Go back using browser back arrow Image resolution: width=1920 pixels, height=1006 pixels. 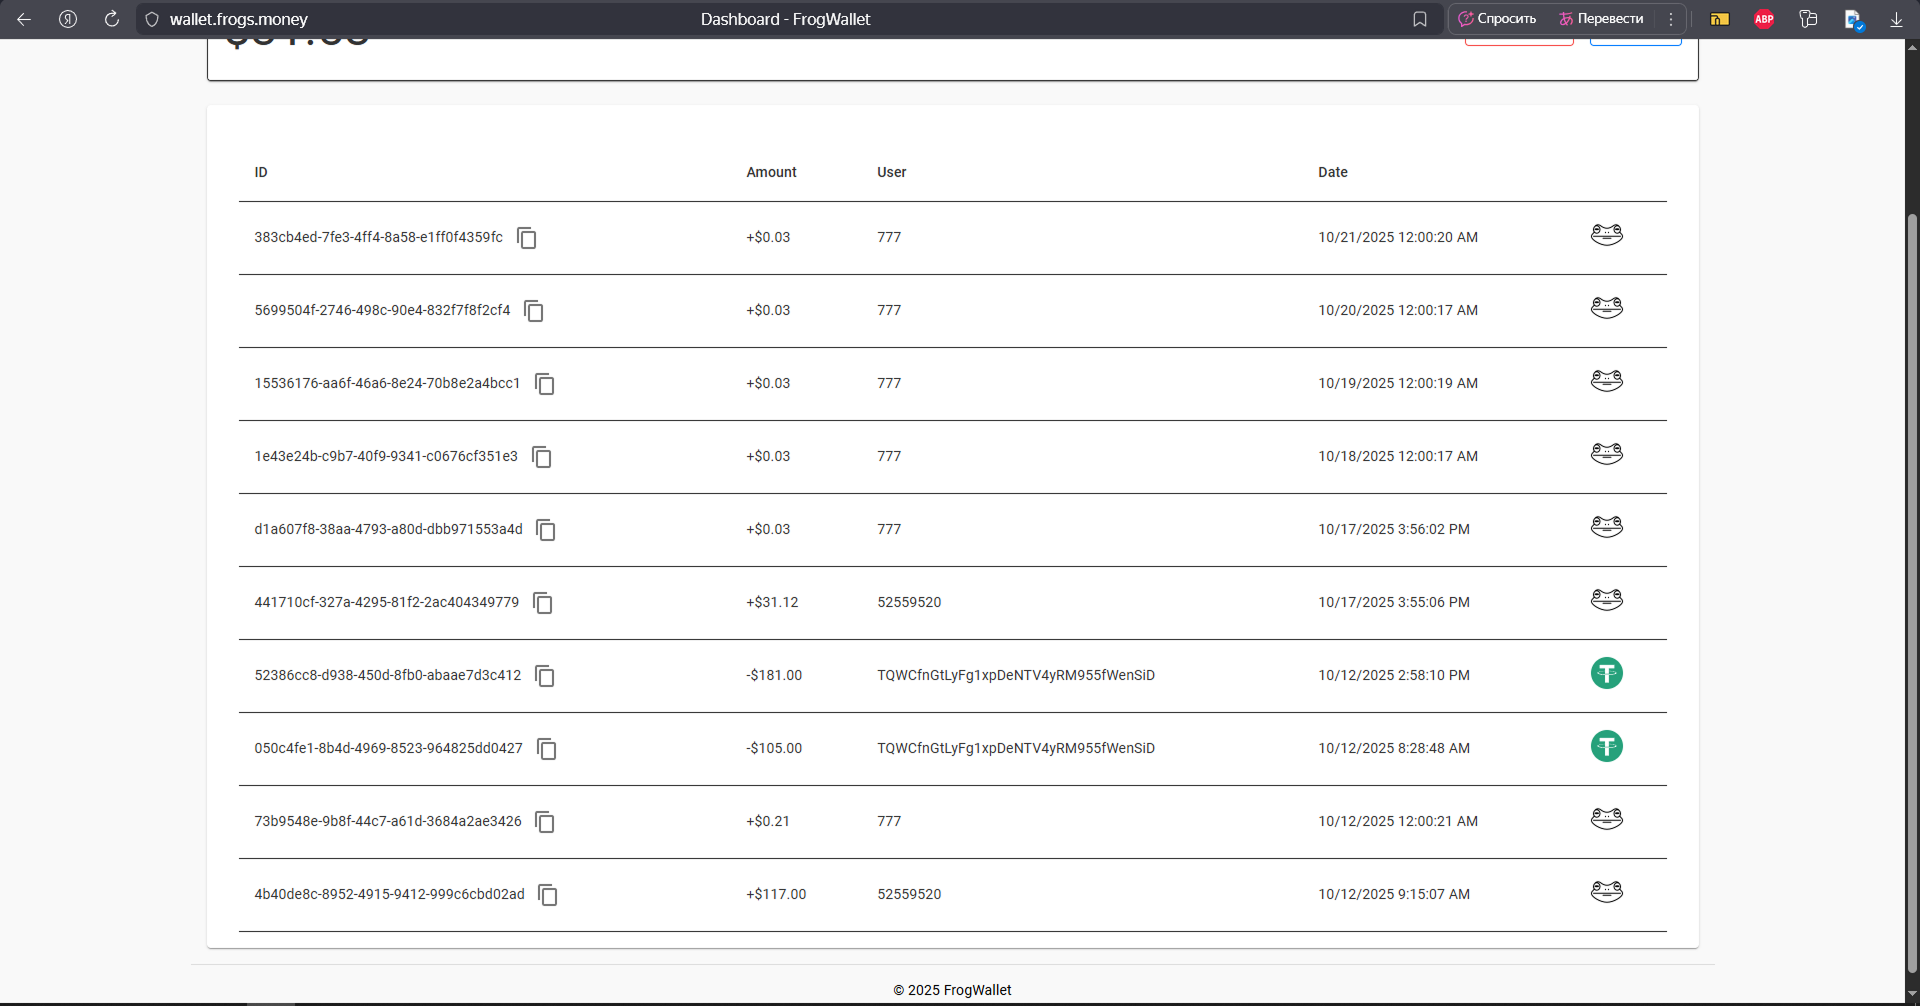pyautogui.click(x=24, y=19)
